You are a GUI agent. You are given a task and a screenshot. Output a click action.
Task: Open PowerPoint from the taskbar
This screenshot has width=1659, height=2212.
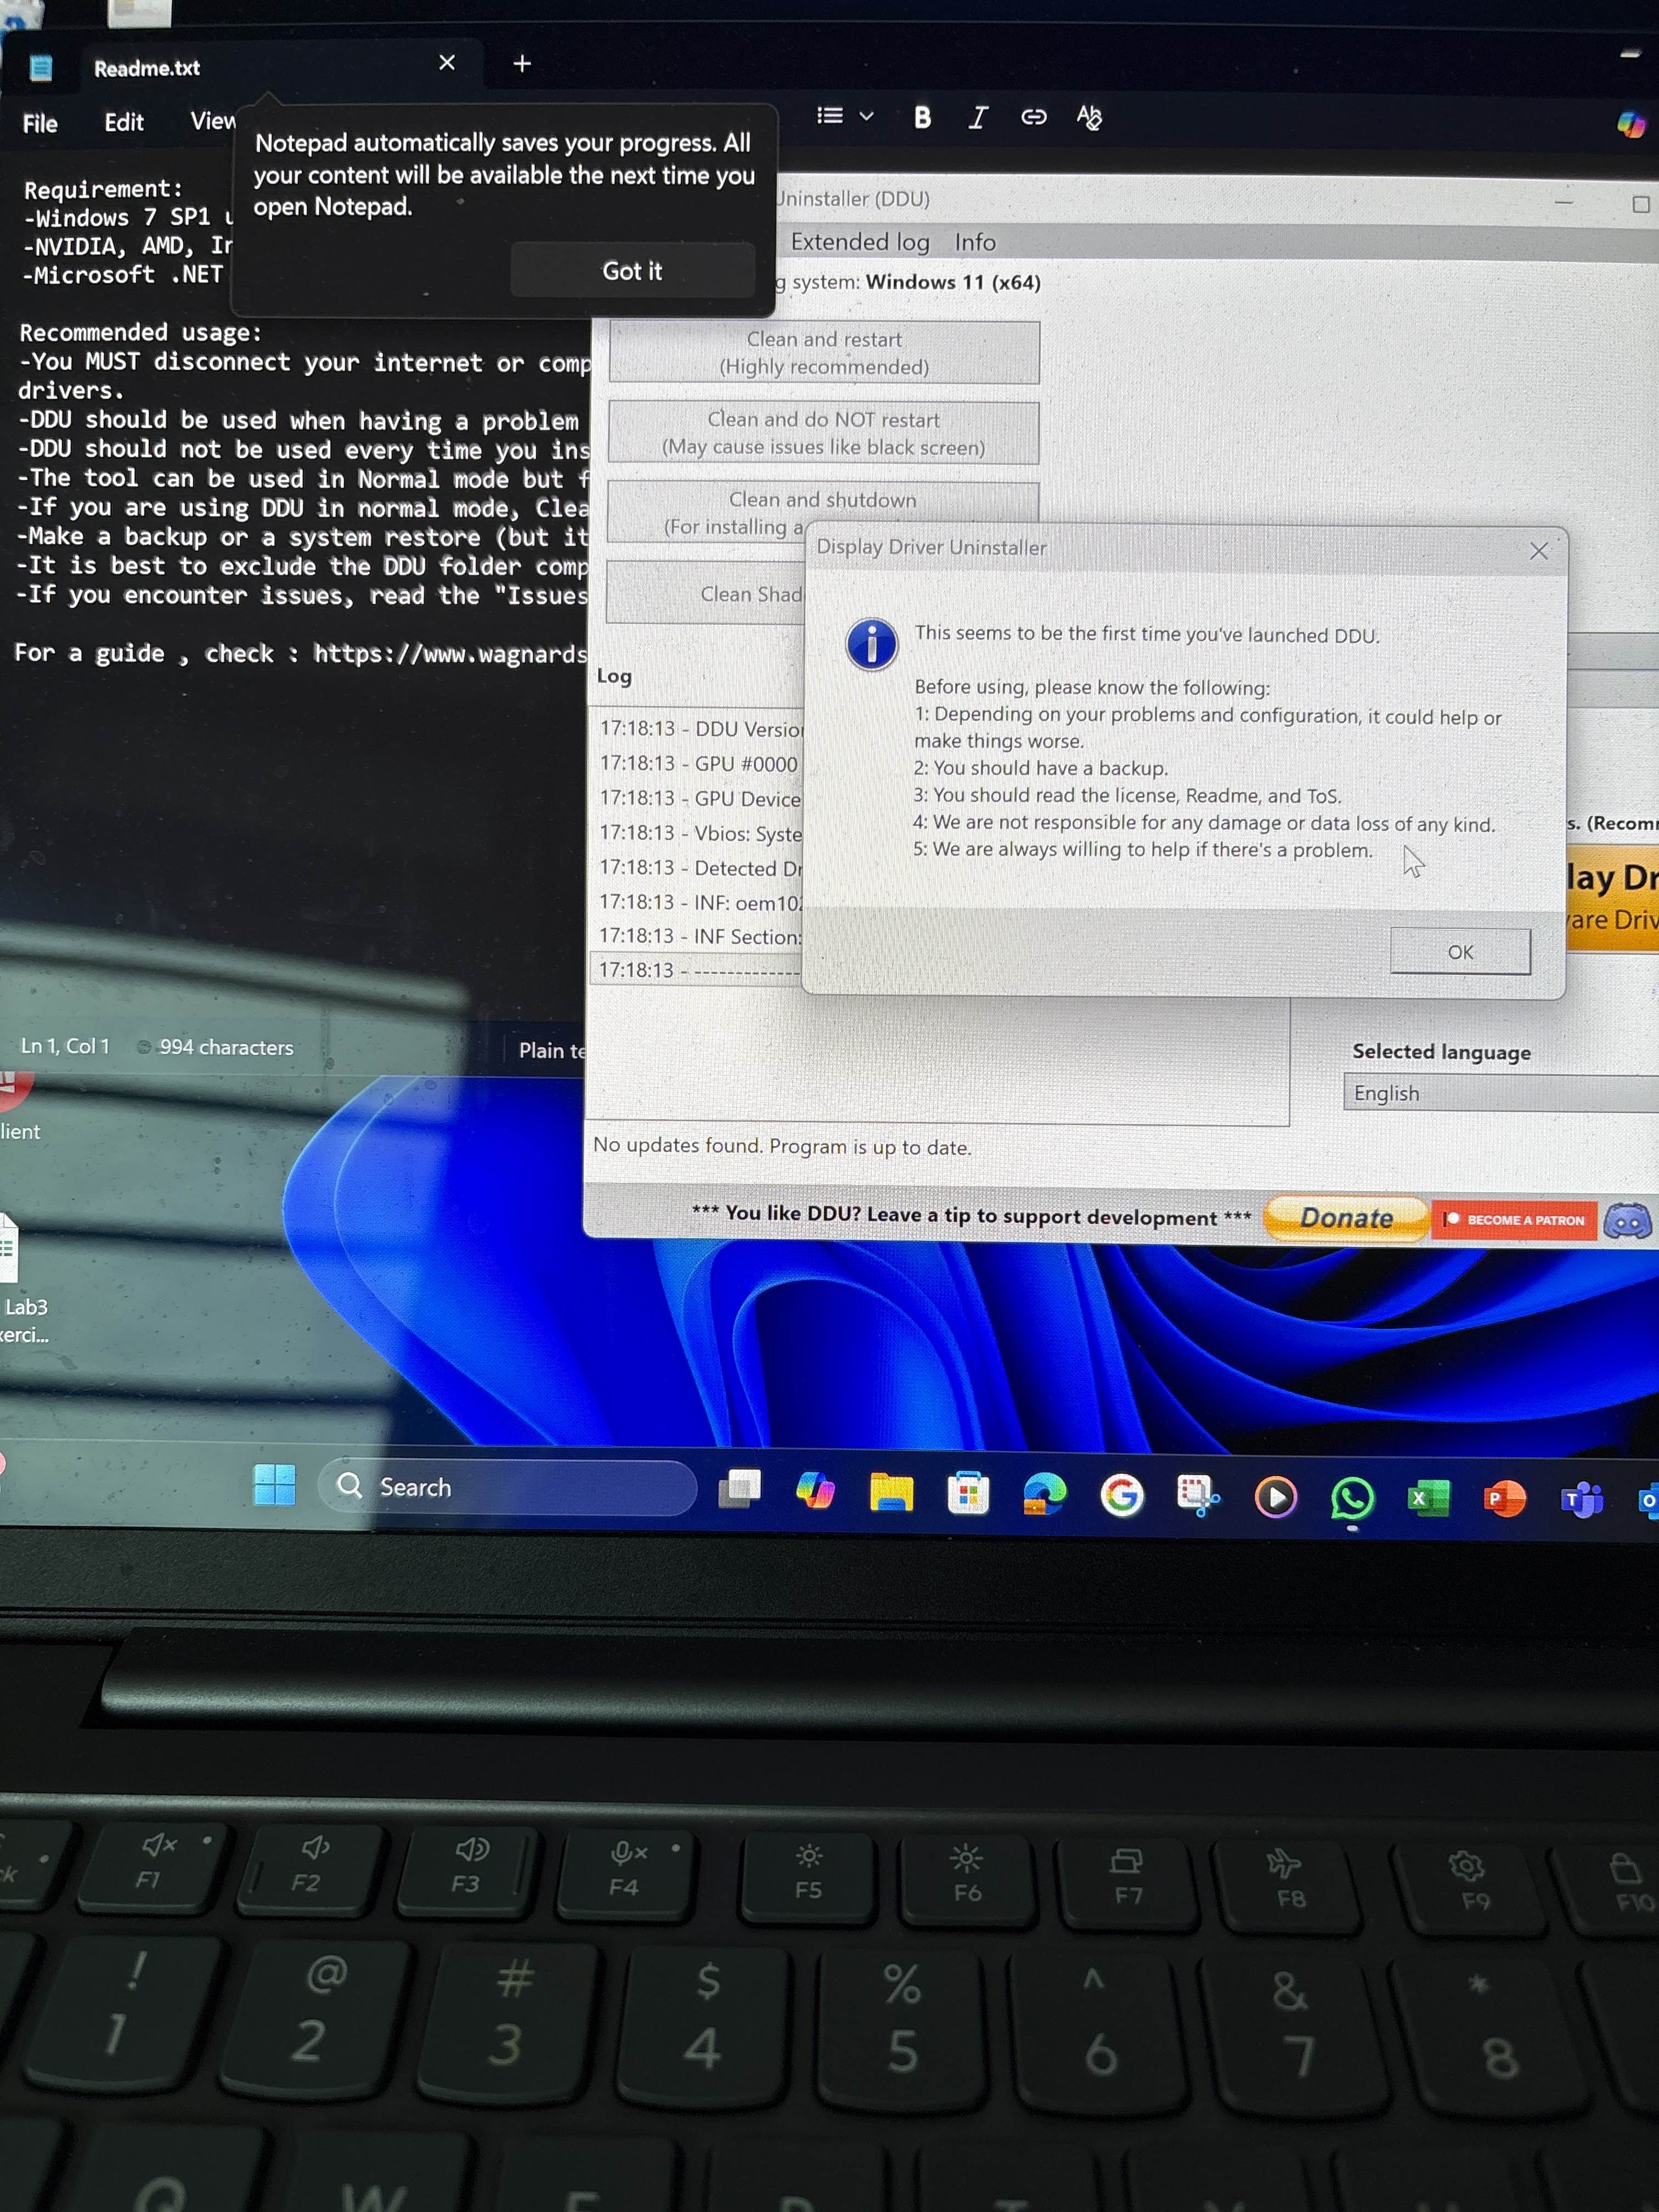[x=1504, y=1500]
